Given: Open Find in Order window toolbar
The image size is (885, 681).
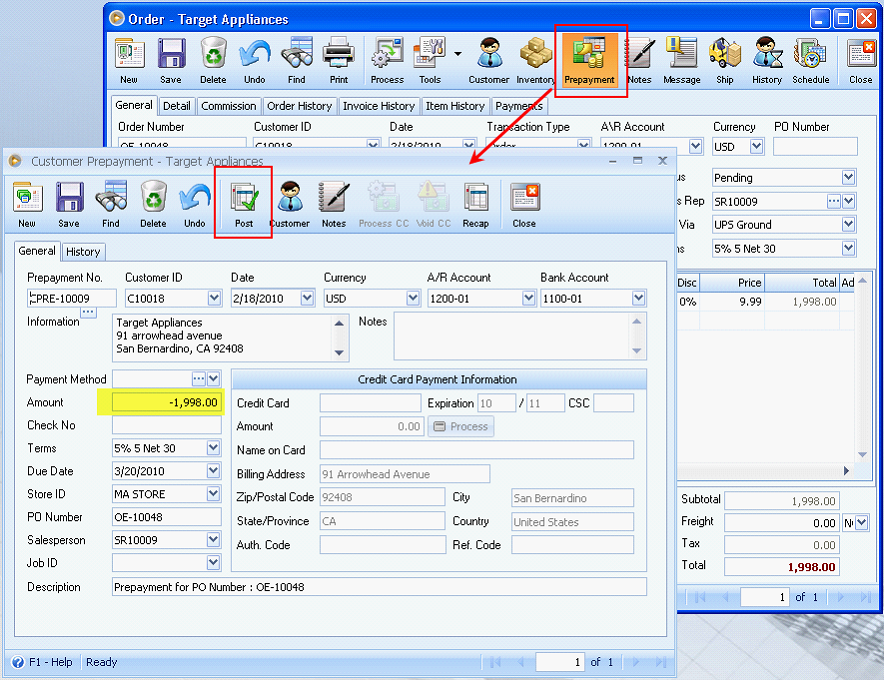Looking at the screenshot, I should [x=296, y=61].
